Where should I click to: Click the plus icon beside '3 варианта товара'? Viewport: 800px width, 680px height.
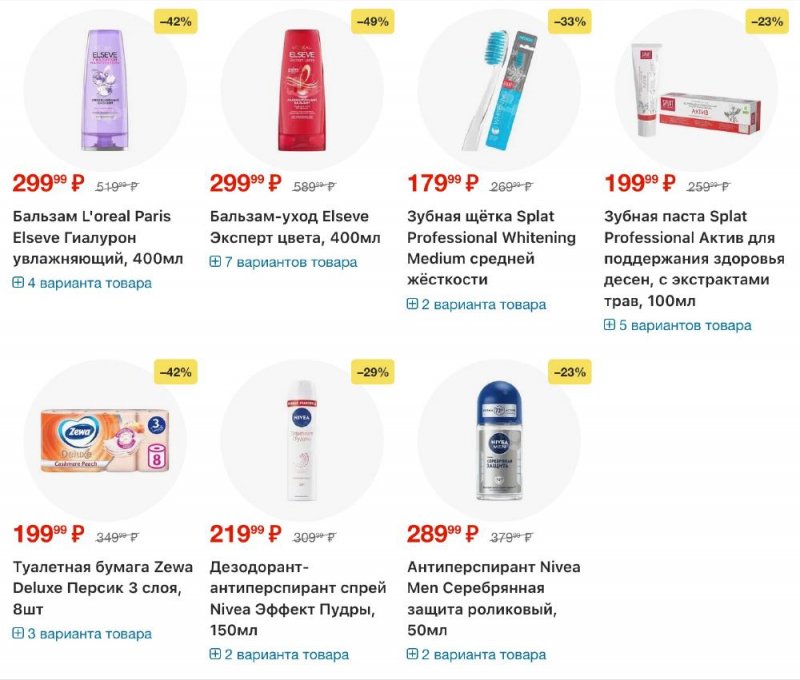[18, 633]
